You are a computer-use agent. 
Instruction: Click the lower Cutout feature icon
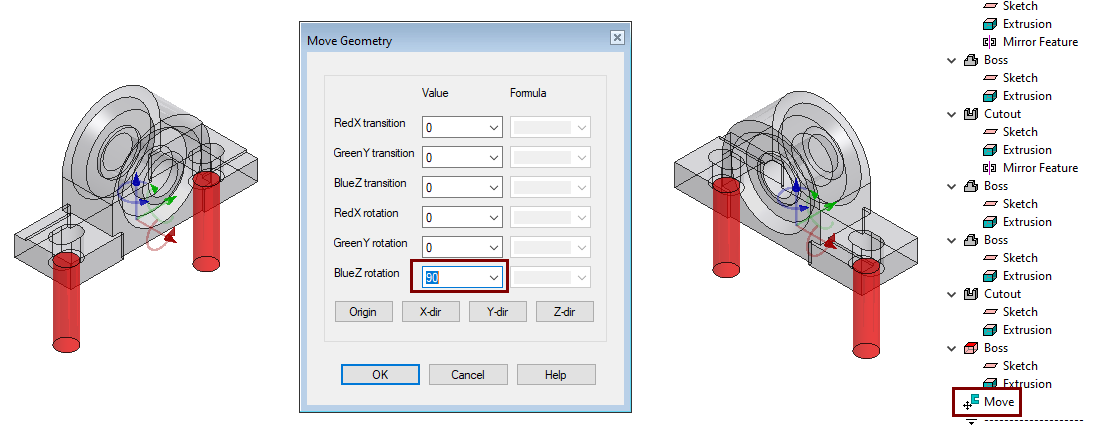[x=971, y=294]
